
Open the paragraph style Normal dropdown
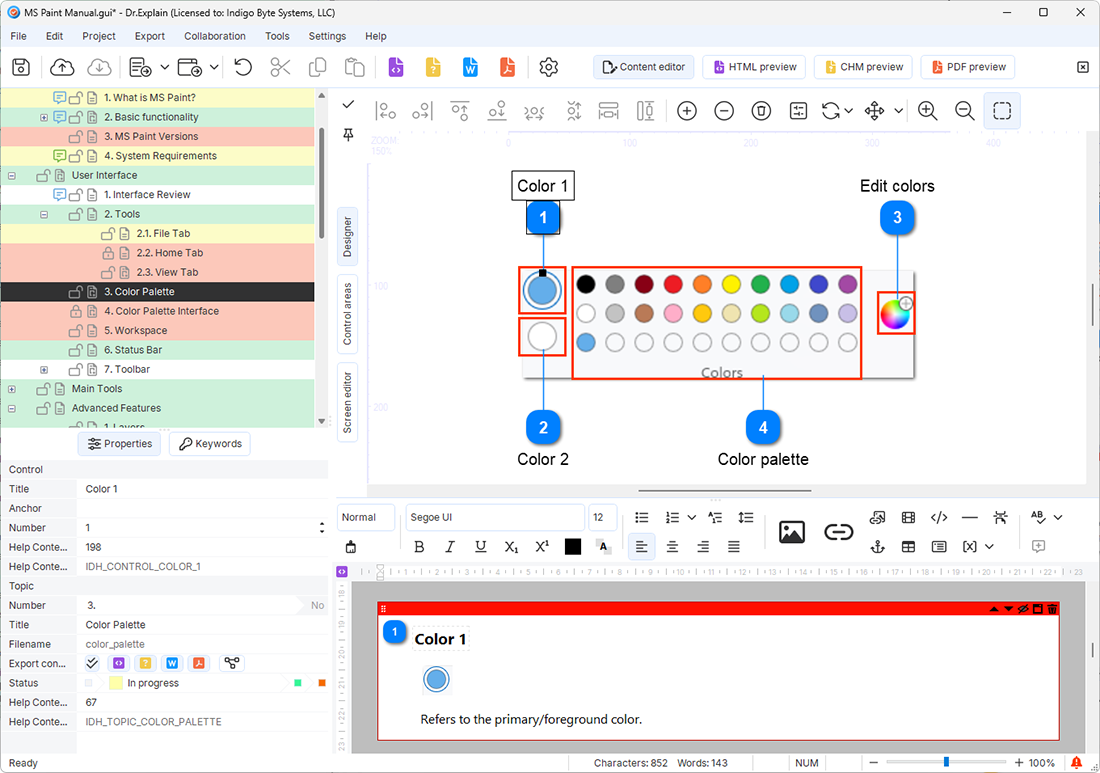tap(365, 518)
